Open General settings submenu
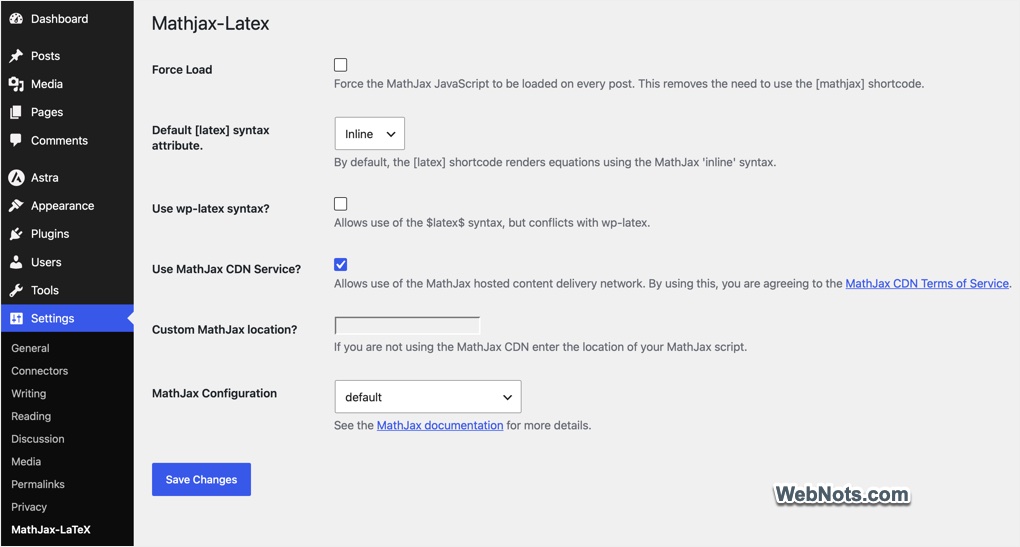The height and width of the screenshot is (547, 1020). click(x=30, y=348)
